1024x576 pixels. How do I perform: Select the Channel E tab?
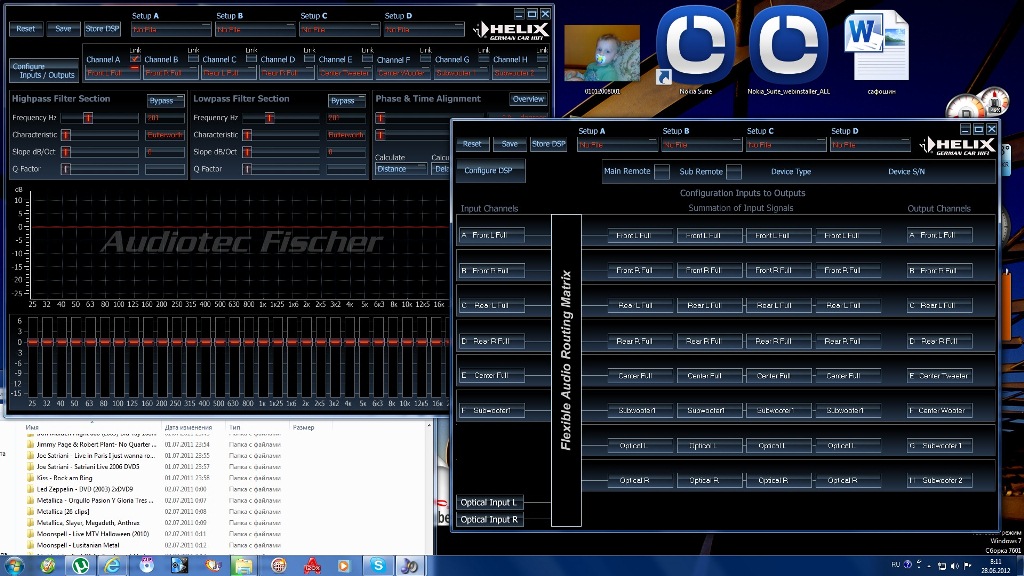335,60
